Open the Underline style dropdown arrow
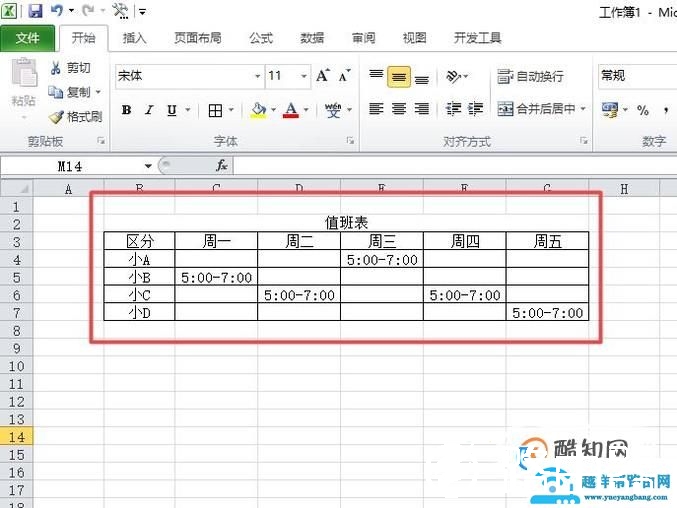The height and width of the screenshot is (508, 677). point(188,110)
